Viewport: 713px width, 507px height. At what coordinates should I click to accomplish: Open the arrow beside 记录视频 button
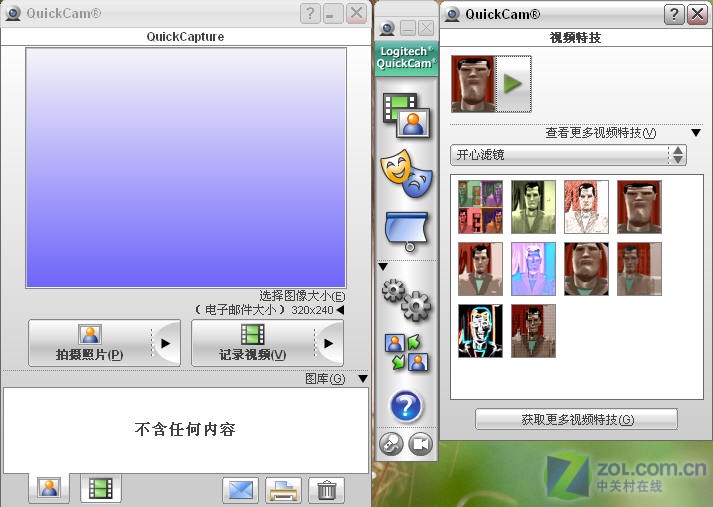coord(329,343)
